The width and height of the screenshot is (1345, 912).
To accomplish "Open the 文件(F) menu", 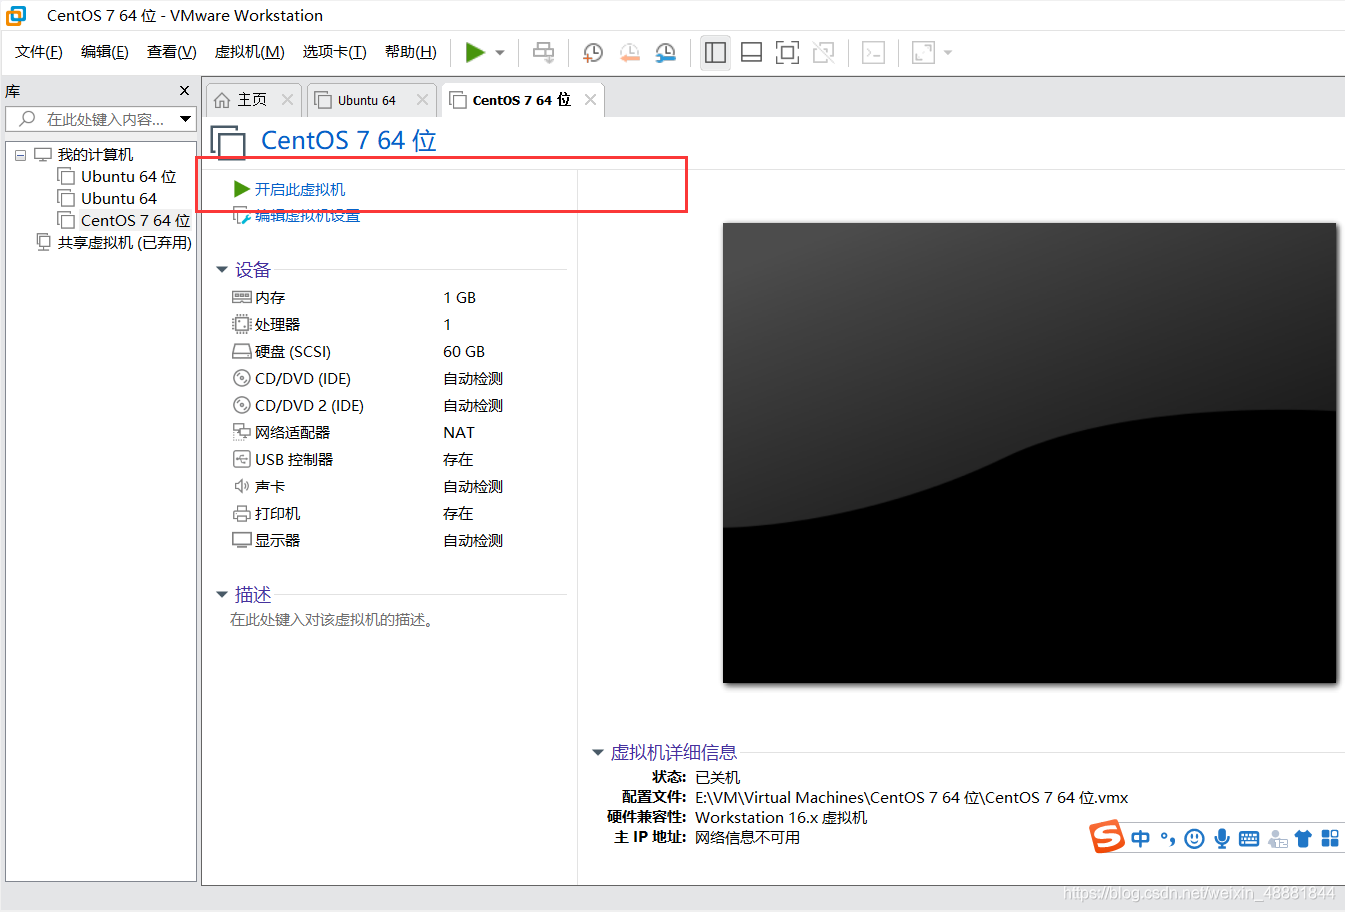I will point(39,52).
